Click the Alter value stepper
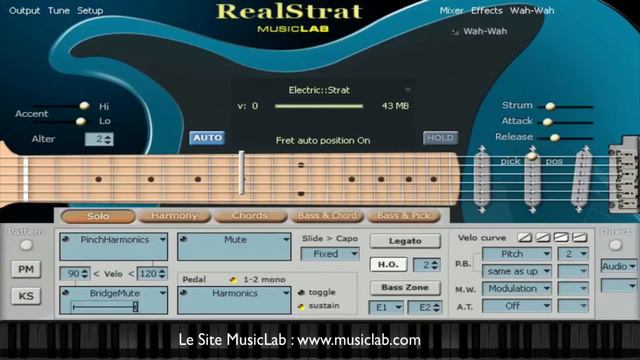The image size is (640, 360). [x=108, y=139]
